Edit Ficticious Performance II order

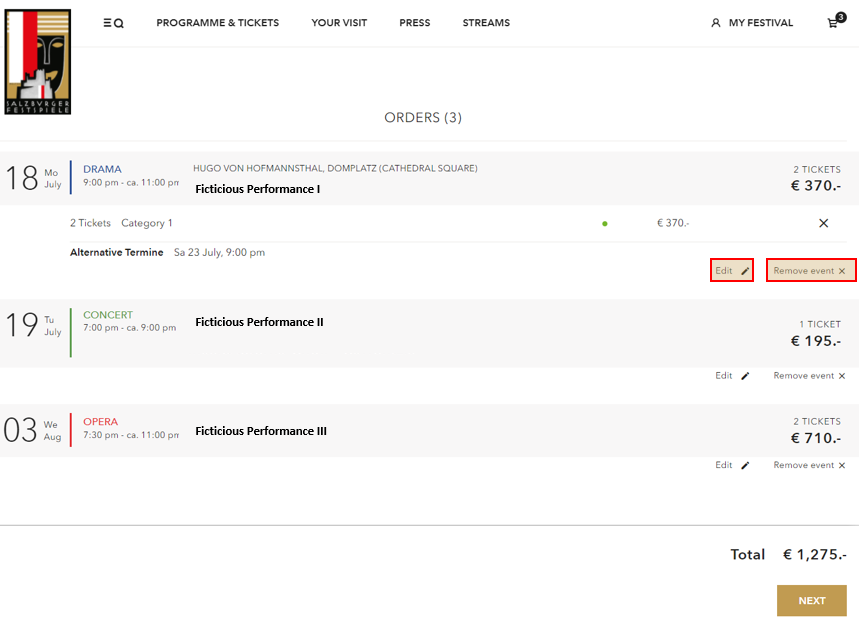point(732,376)
